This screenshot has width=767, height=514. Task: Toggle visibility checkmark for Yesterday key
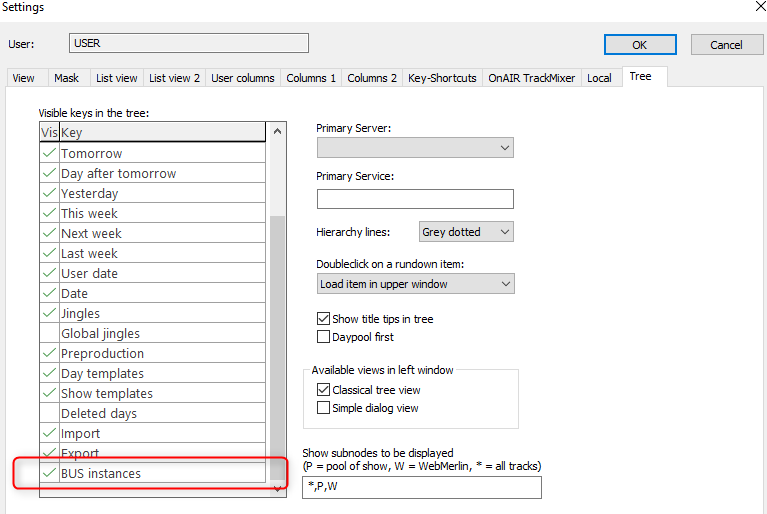coord(48,194)
